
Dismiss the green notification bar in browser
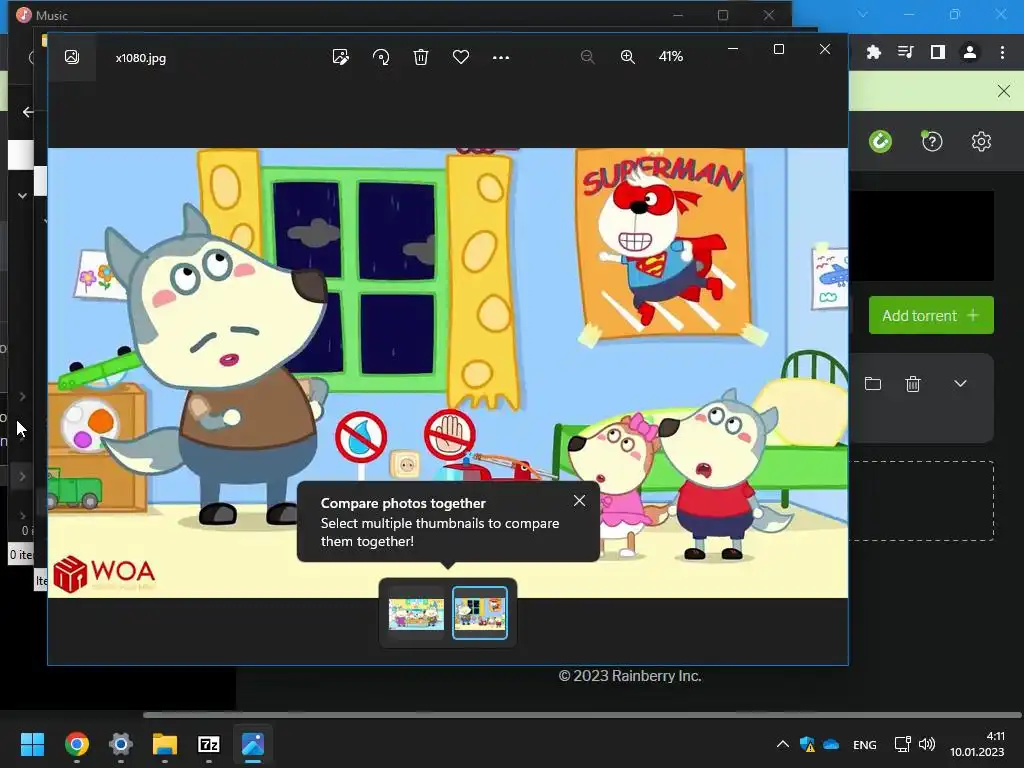1004,91
